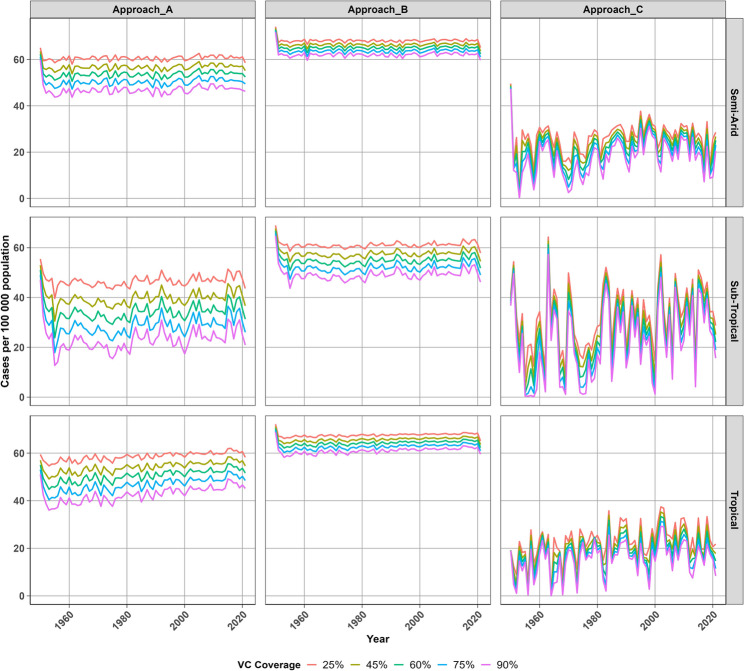Screen dimensions: 744x671
Task: Click the y-axis 60 tick of Semi-Arid row
Action: (19, 60)
